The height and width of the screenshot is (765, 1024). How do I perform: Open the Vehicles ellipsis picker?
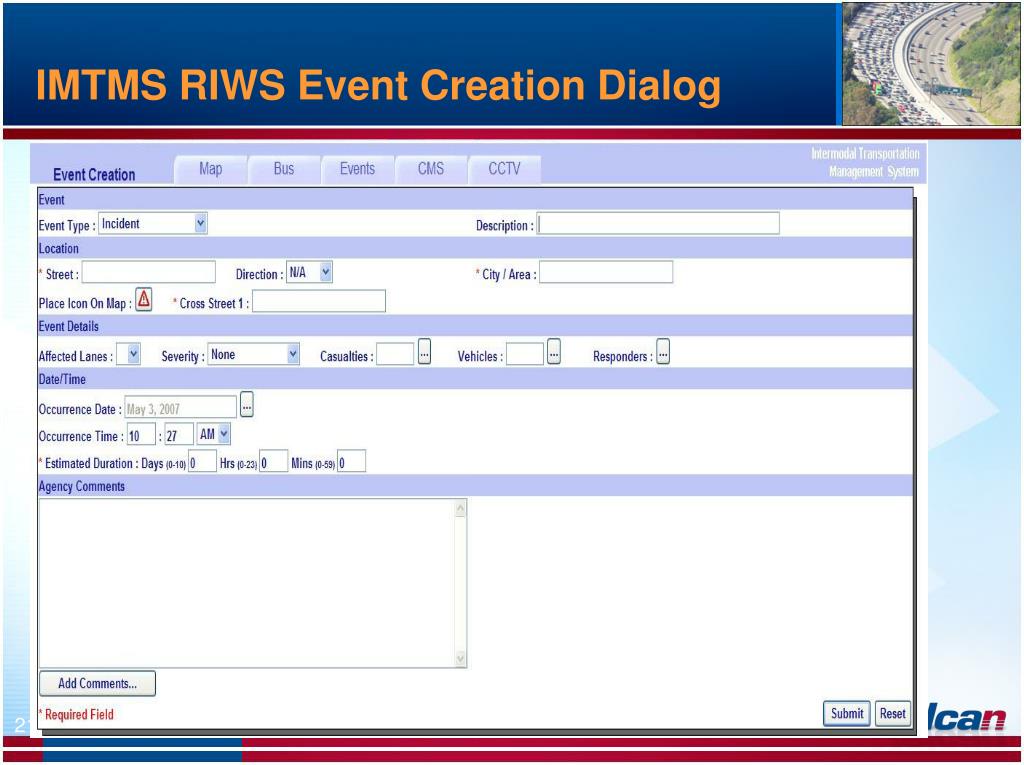(554, 352)
